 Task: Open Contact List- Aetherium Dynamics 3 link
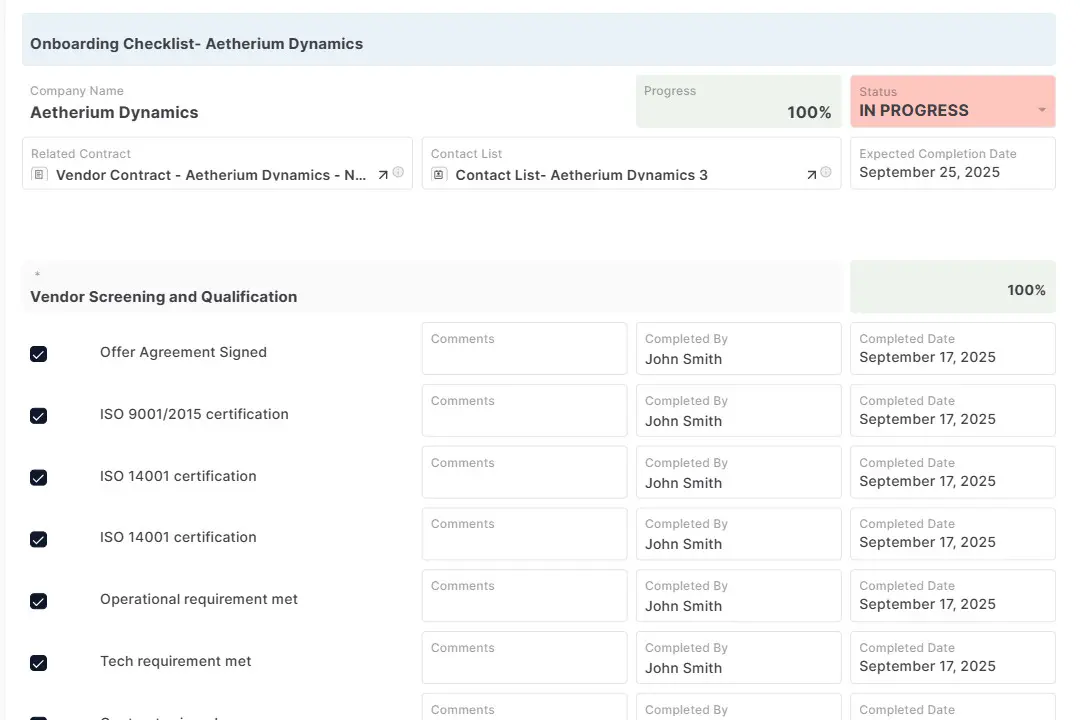[x=580, y=173]
